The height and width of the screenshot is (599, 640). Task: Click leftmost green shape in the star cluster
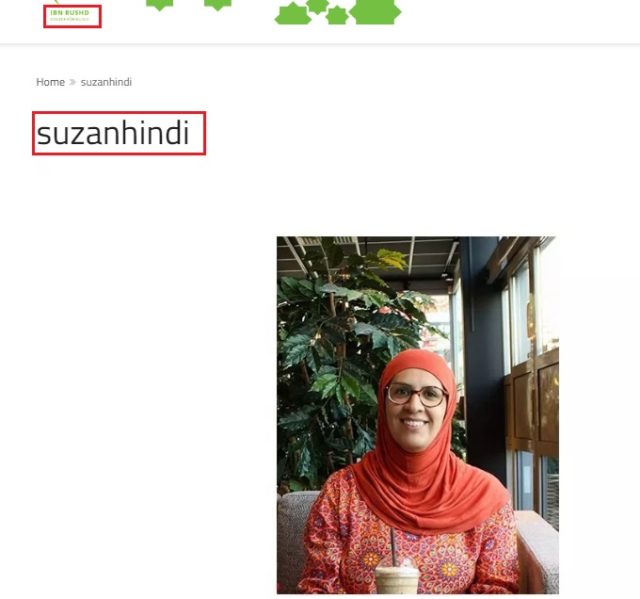click(293, 14)
